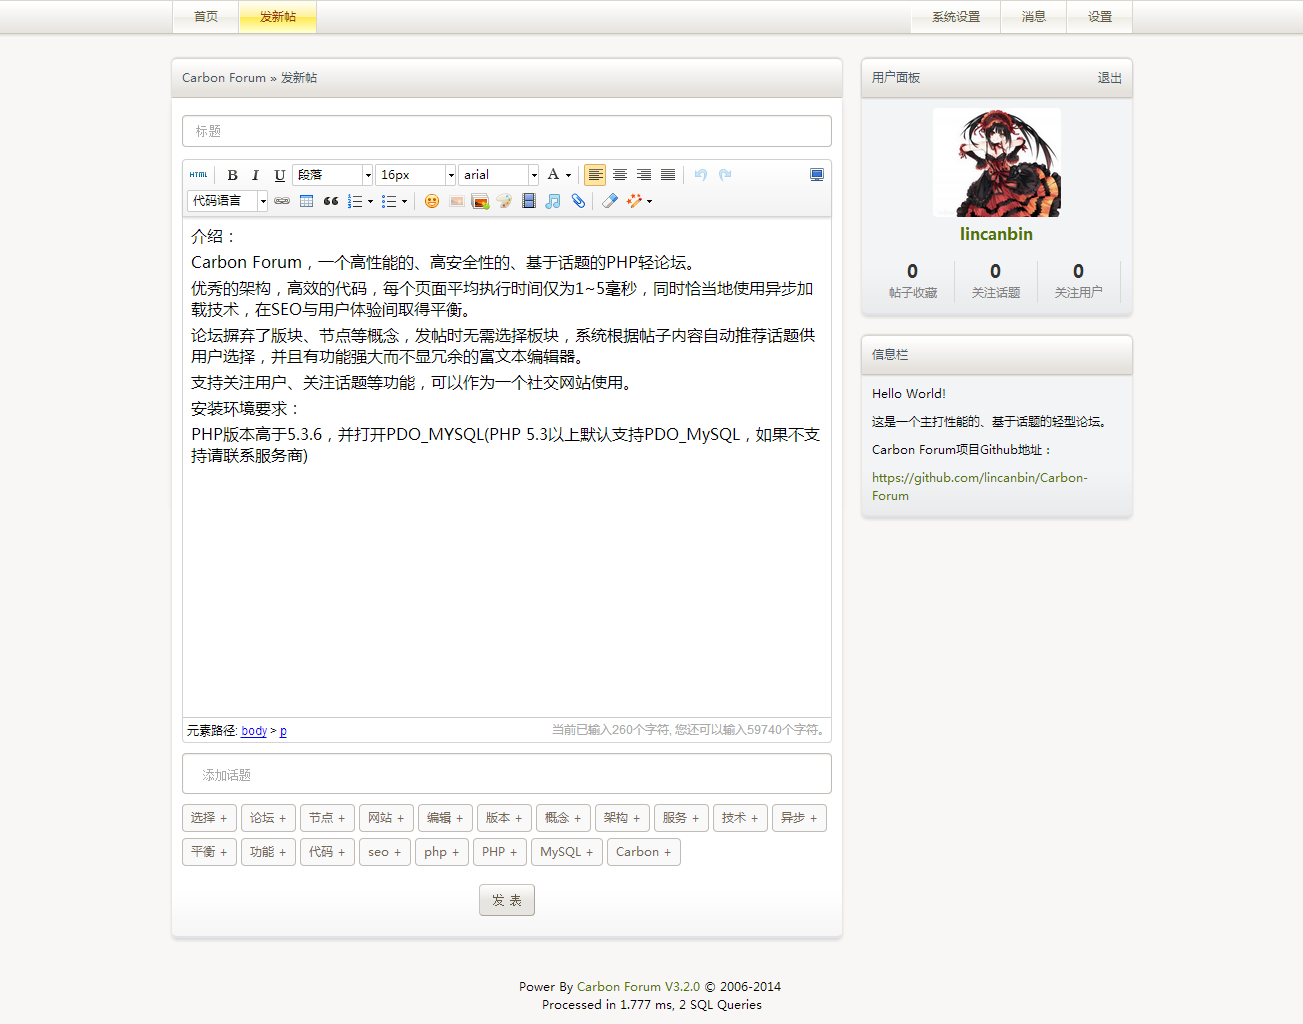This screenshot has width=1303, height=1024.
Task: Open the GitHub Carbon-Forum URL link
Action: [x=980, y=487]
